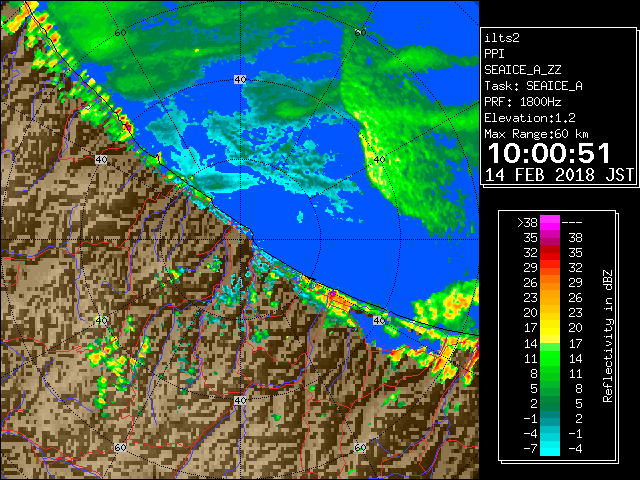Click the radar site name "ilts2"
640x480 pixels.
pyautogui.click(x=502, y=38)
